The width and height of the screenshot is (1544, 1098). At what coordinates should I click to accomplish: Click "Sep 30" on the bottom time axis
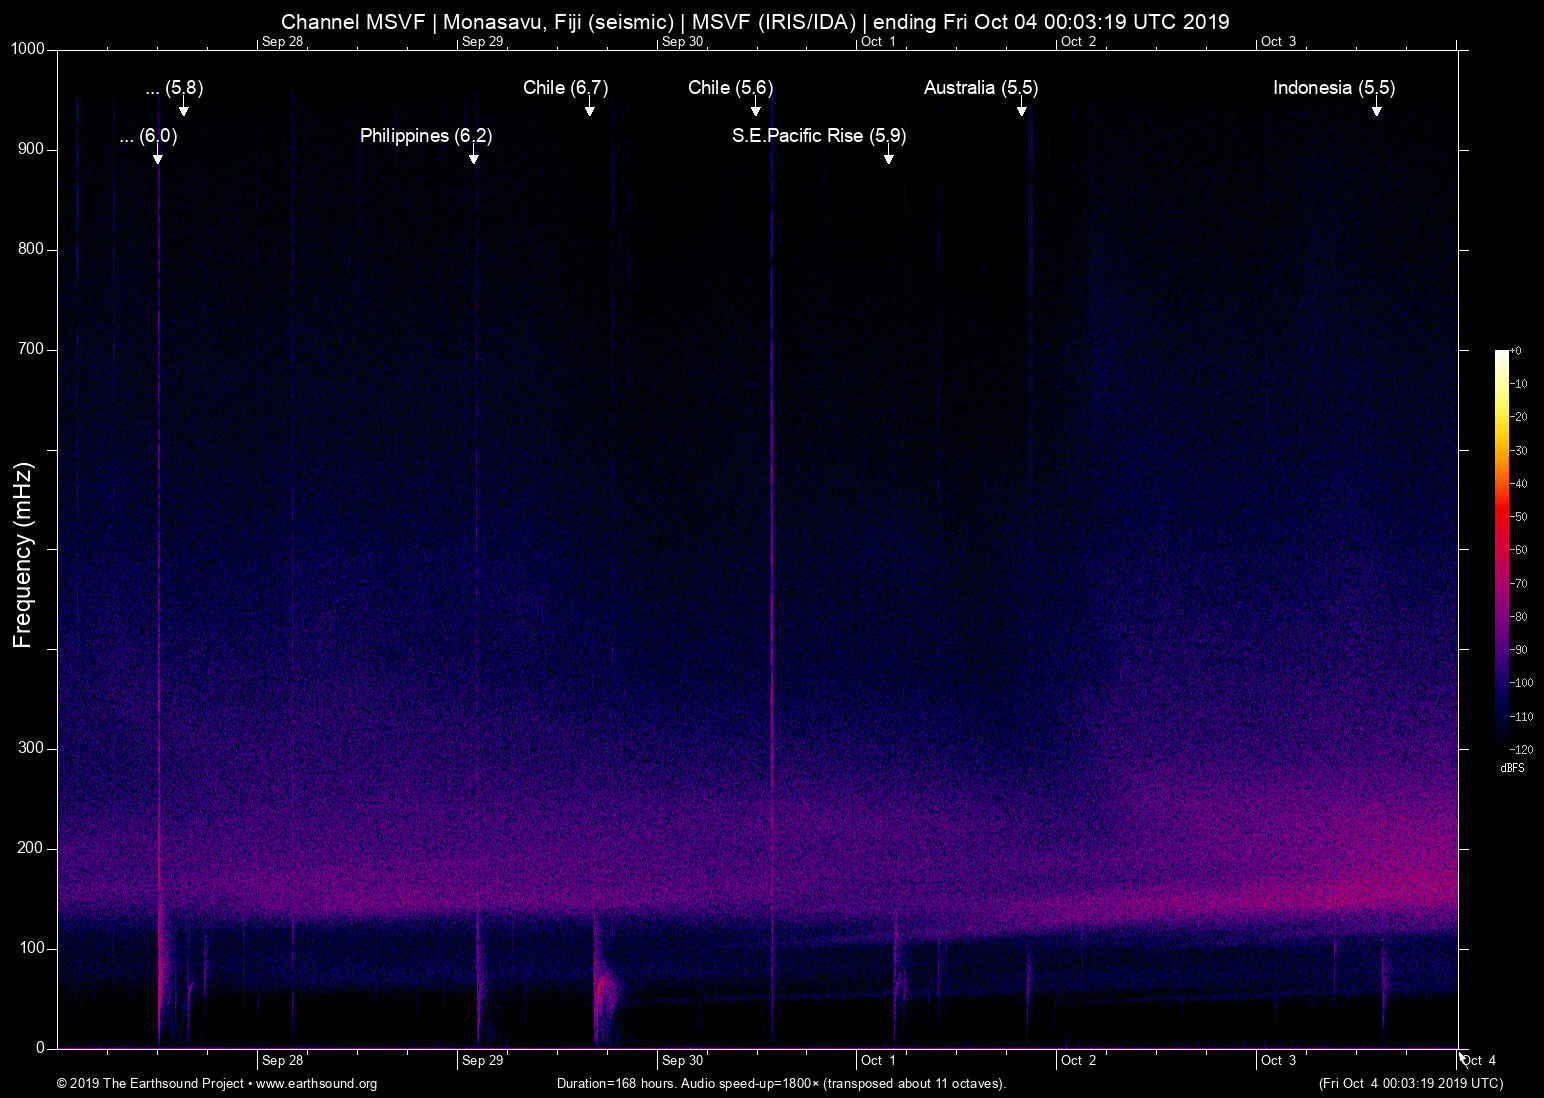pos(682,1060)
